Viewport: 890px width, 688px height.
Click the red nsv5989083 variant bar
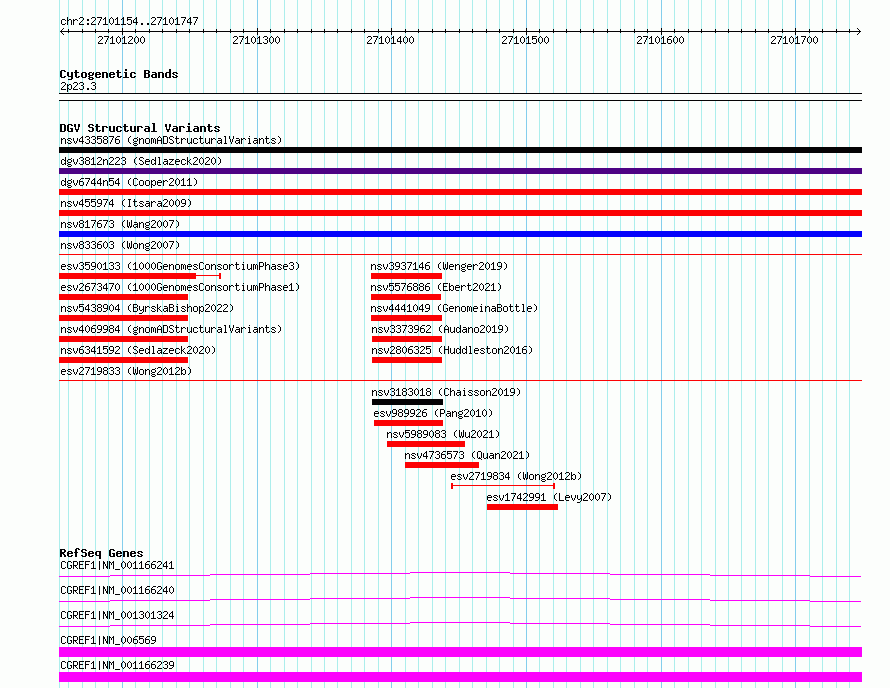pos(426,444)
